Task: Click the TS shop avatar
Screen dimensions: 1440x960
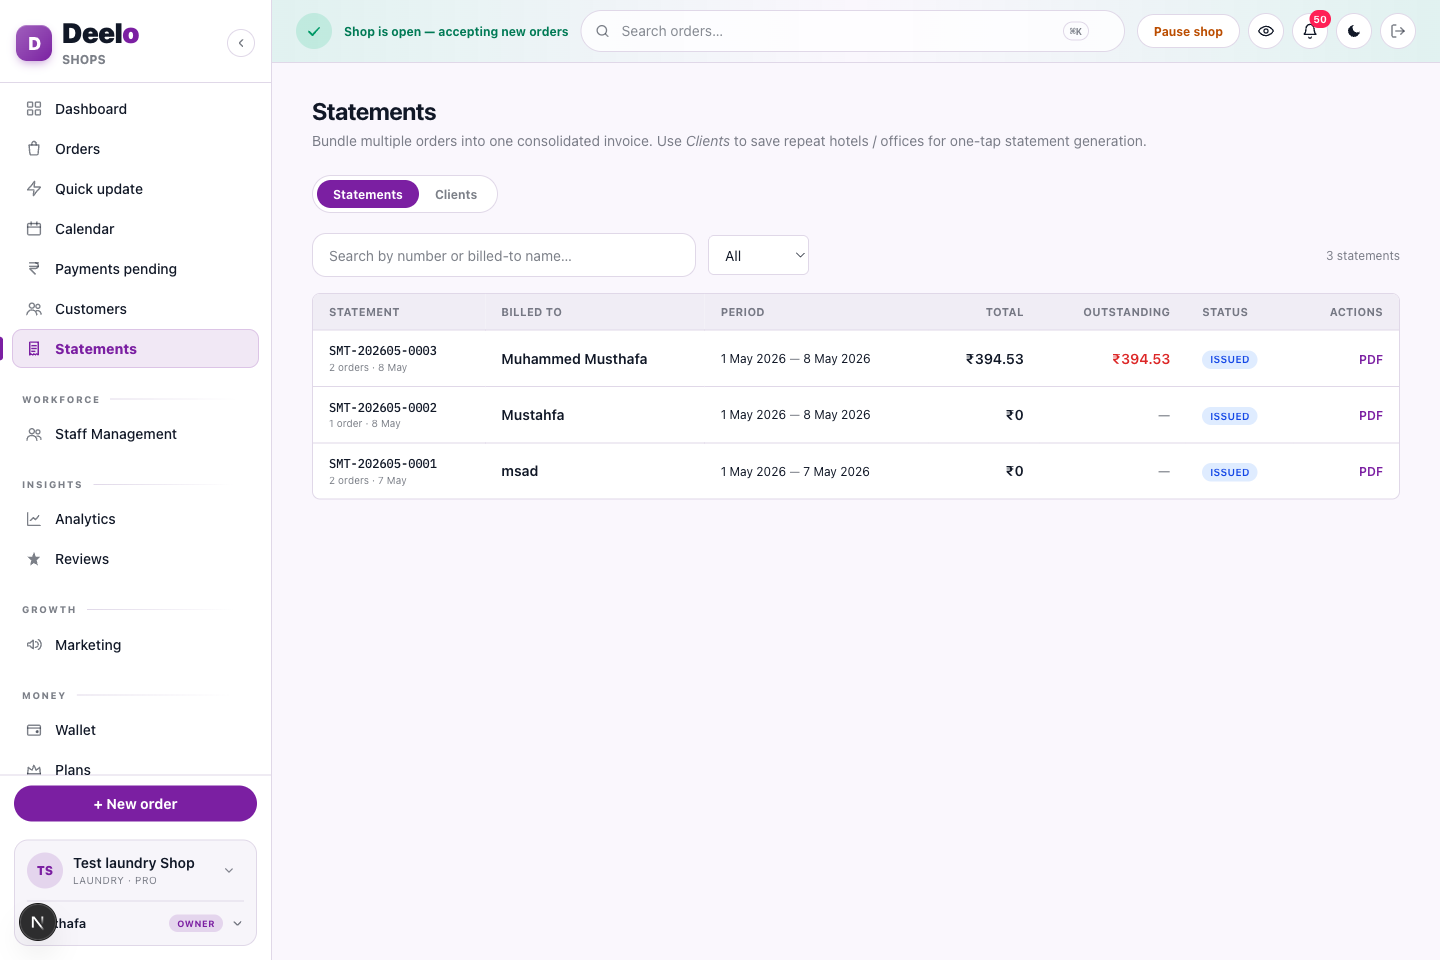Action: point(45,871)
